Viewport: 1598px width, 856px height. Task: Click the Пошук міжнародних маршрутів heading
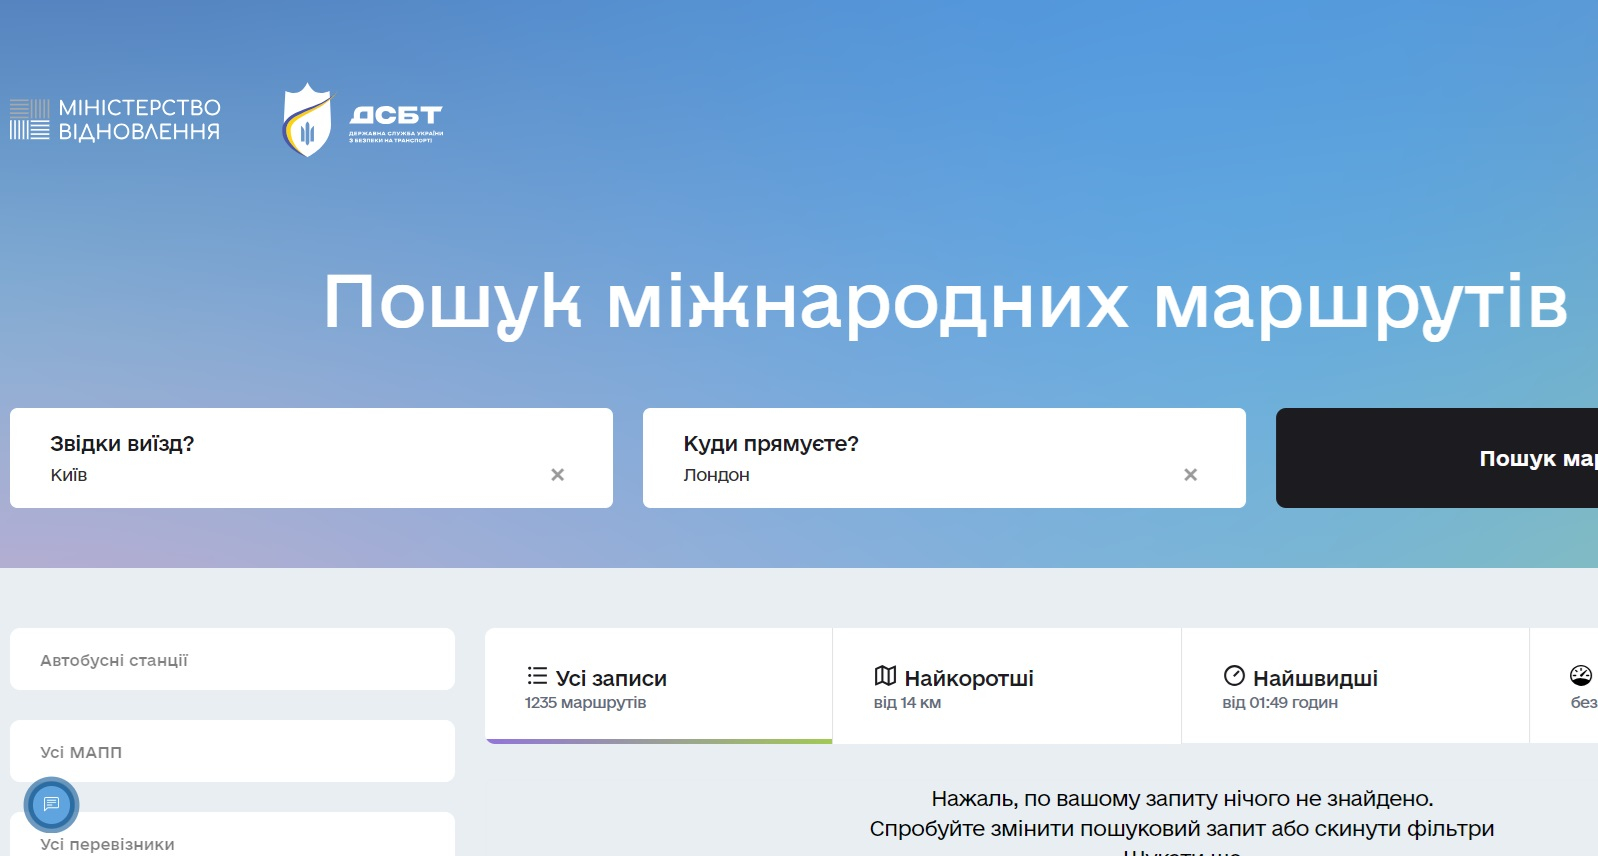pos(944,301)
